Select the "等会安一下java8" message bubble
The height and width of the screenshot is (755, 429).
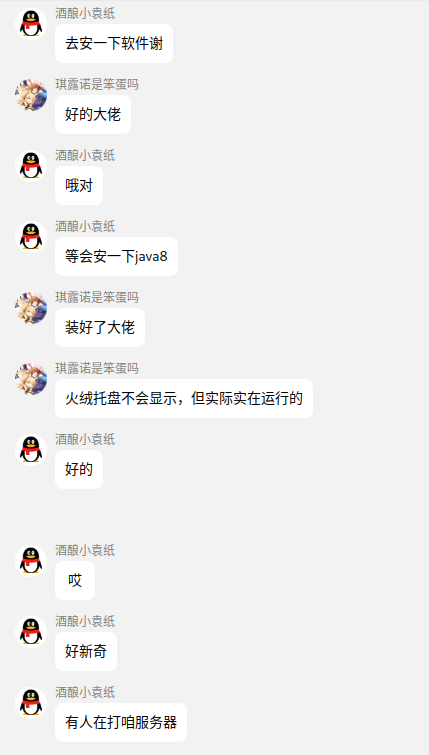coord(117,256)
